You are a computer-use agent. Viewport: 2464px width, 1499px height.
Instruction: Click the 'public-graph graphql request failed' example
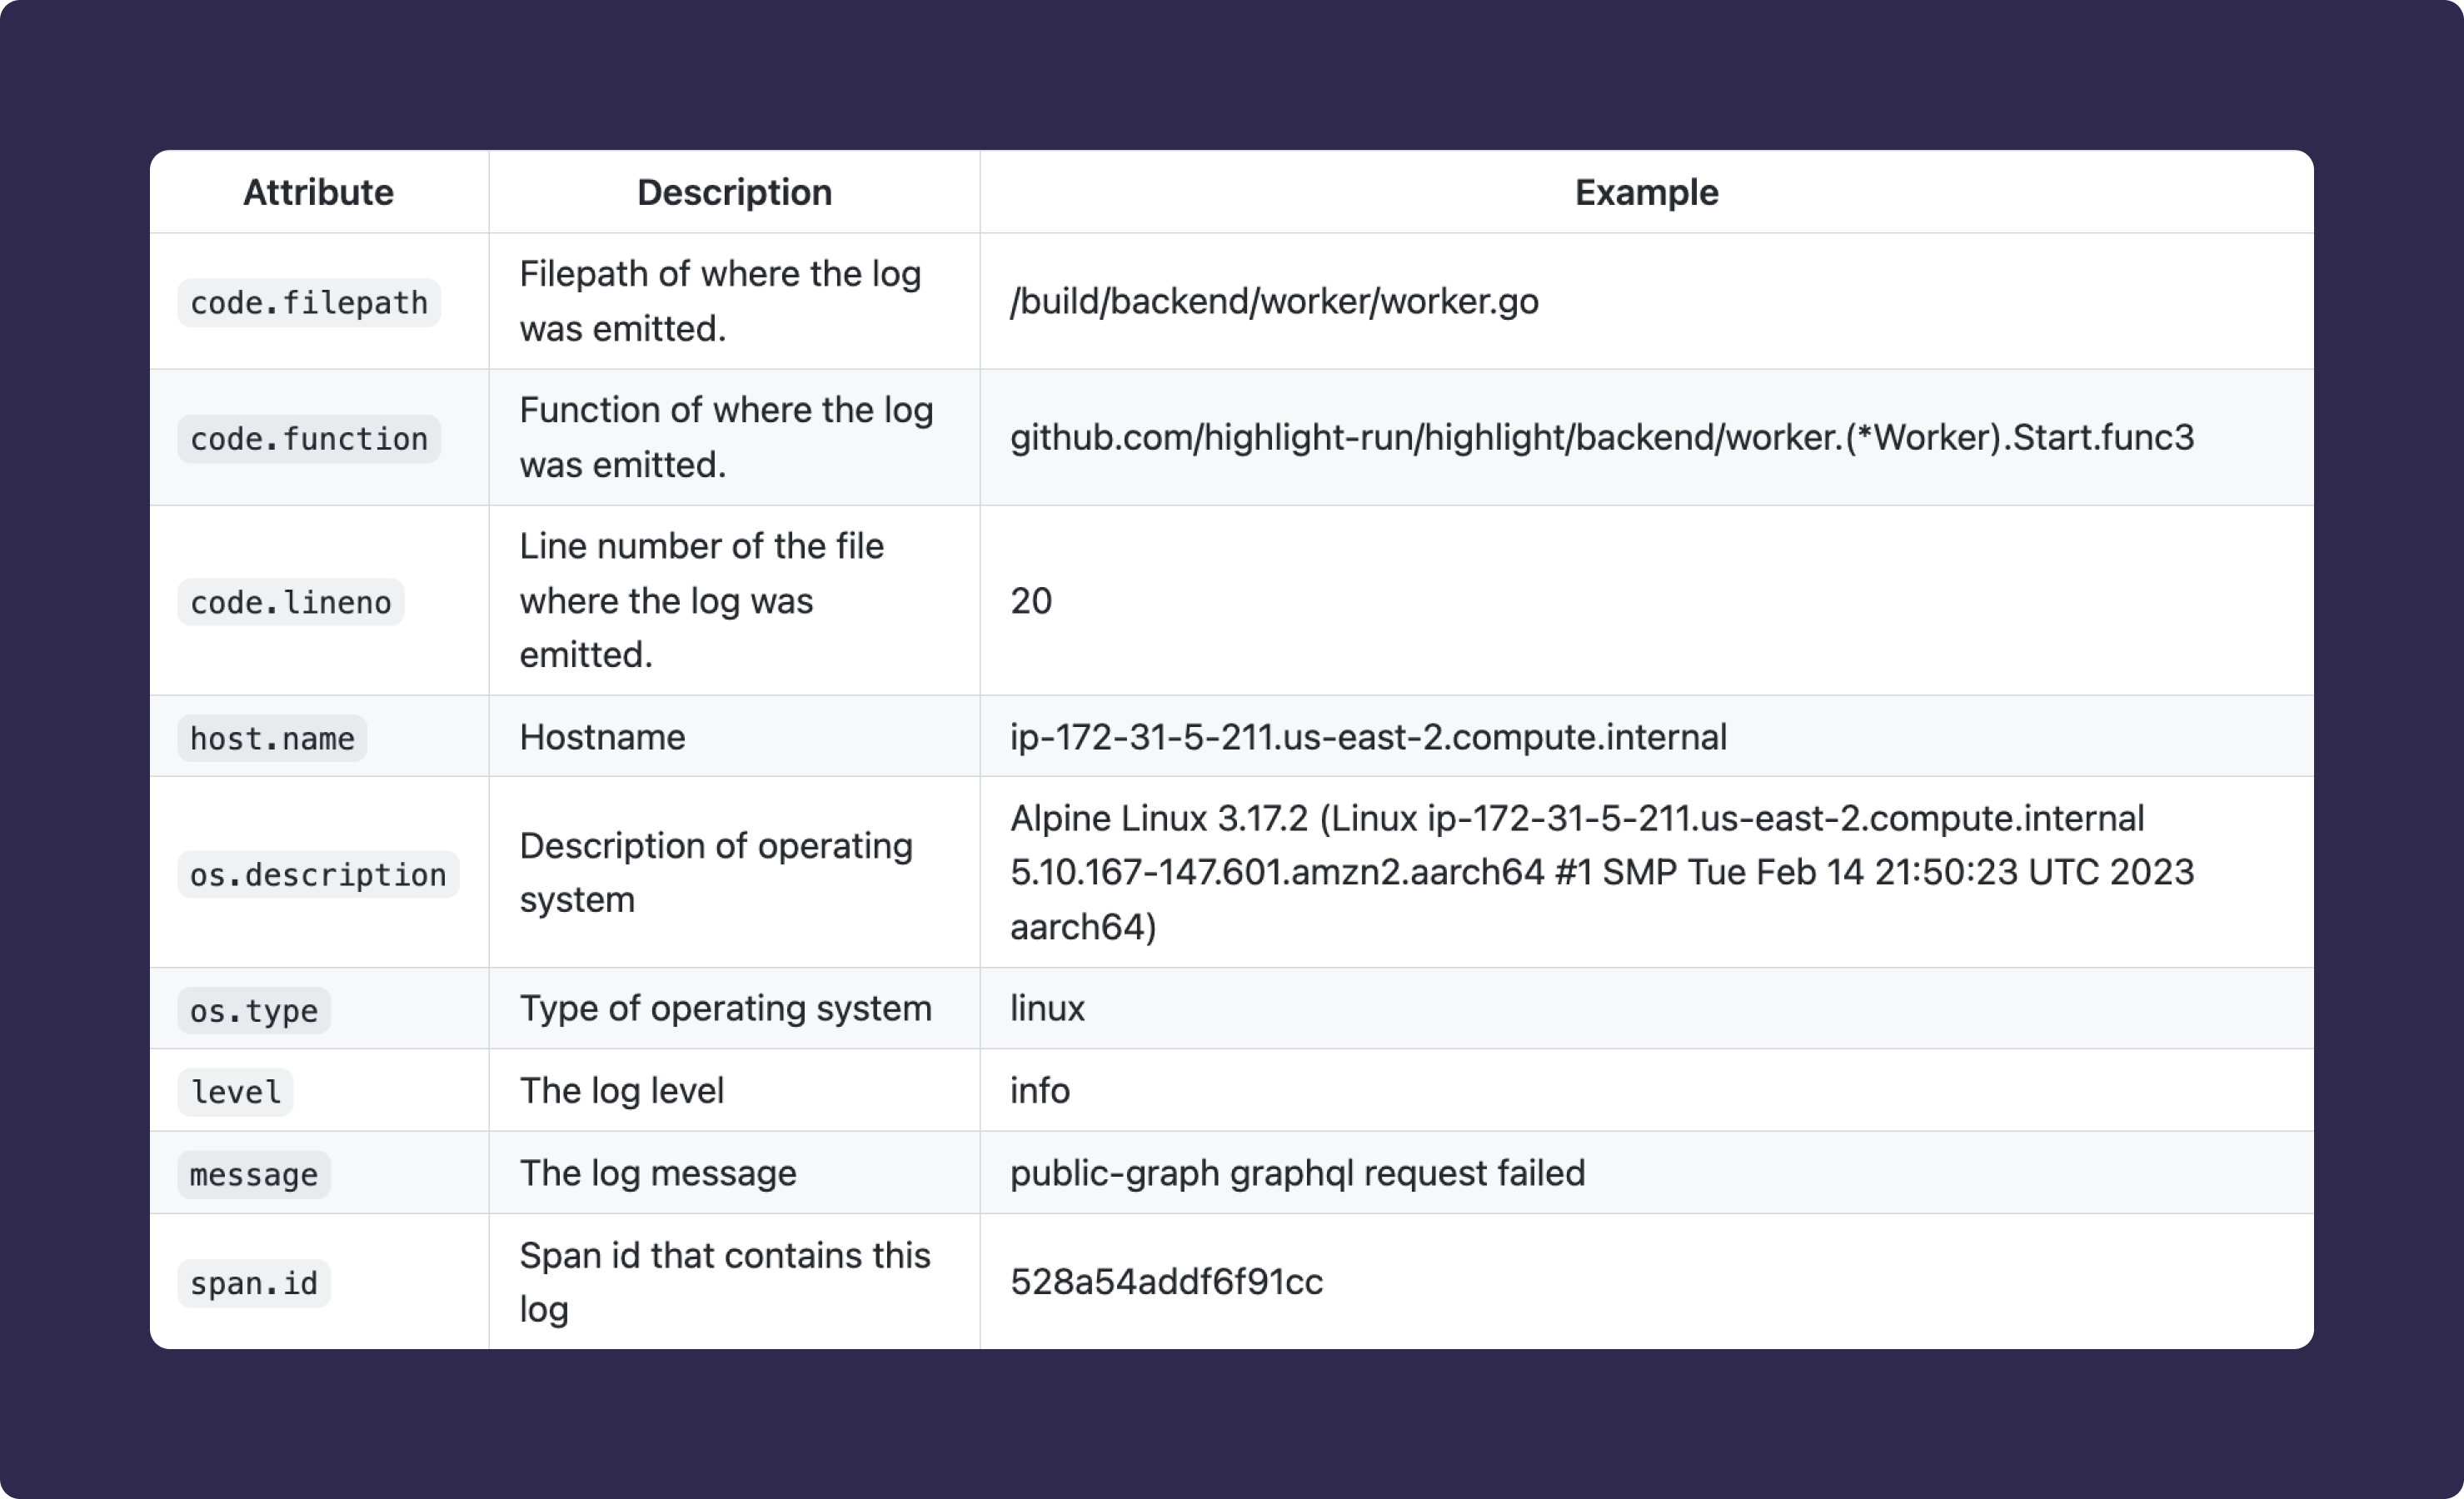[x=1297, y=1173]
